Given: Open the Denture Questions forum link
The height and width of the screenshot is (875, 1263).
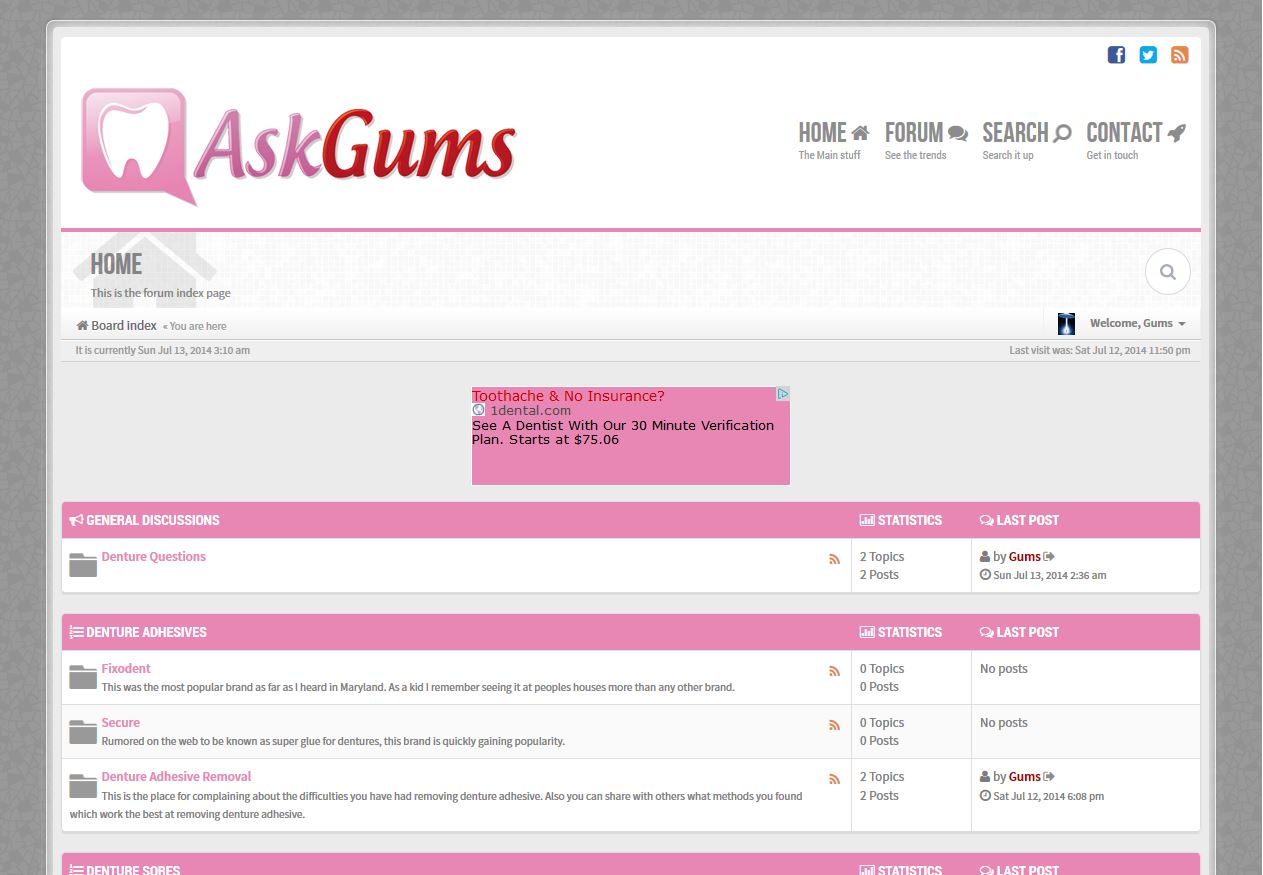Looking at the screenshot, I should (153, 557).
